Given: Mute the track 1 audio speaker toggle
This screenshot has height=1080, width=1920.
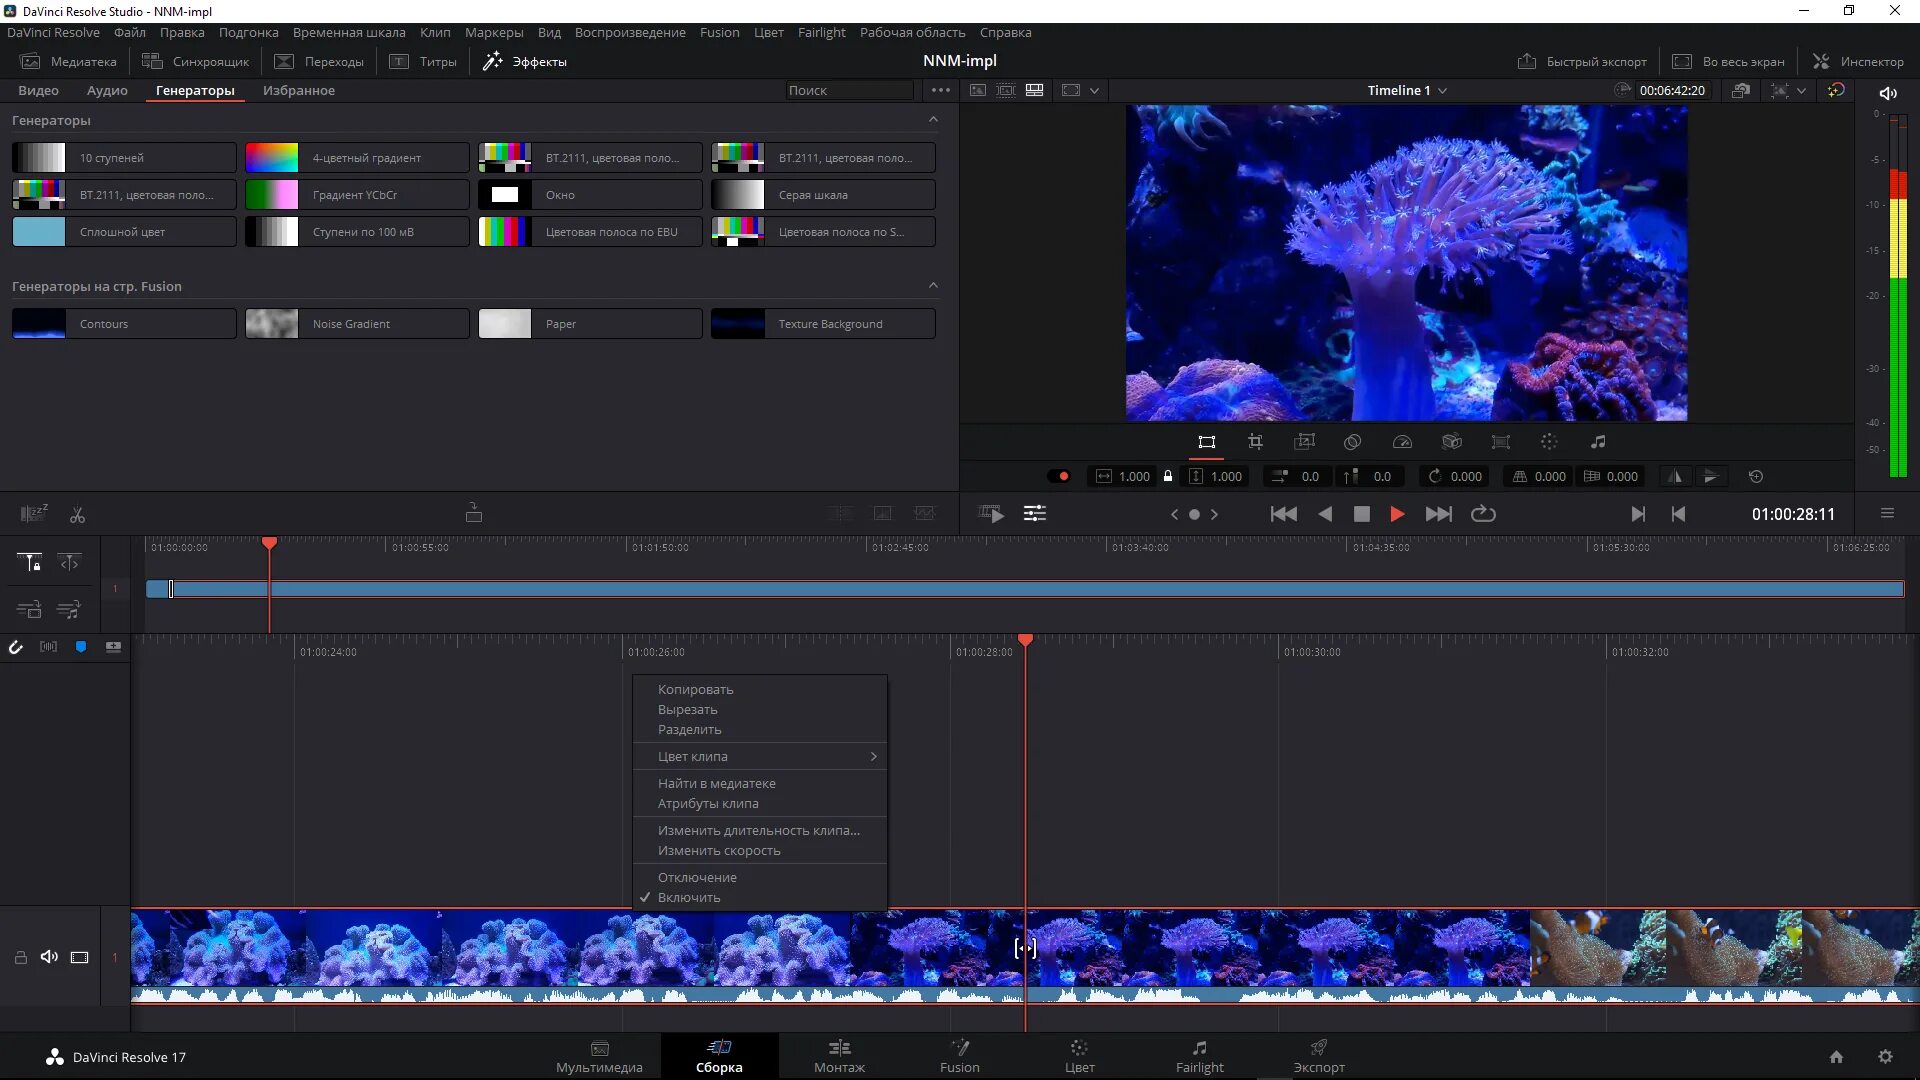Looking at the screenshot, I should tap(49, 957).
